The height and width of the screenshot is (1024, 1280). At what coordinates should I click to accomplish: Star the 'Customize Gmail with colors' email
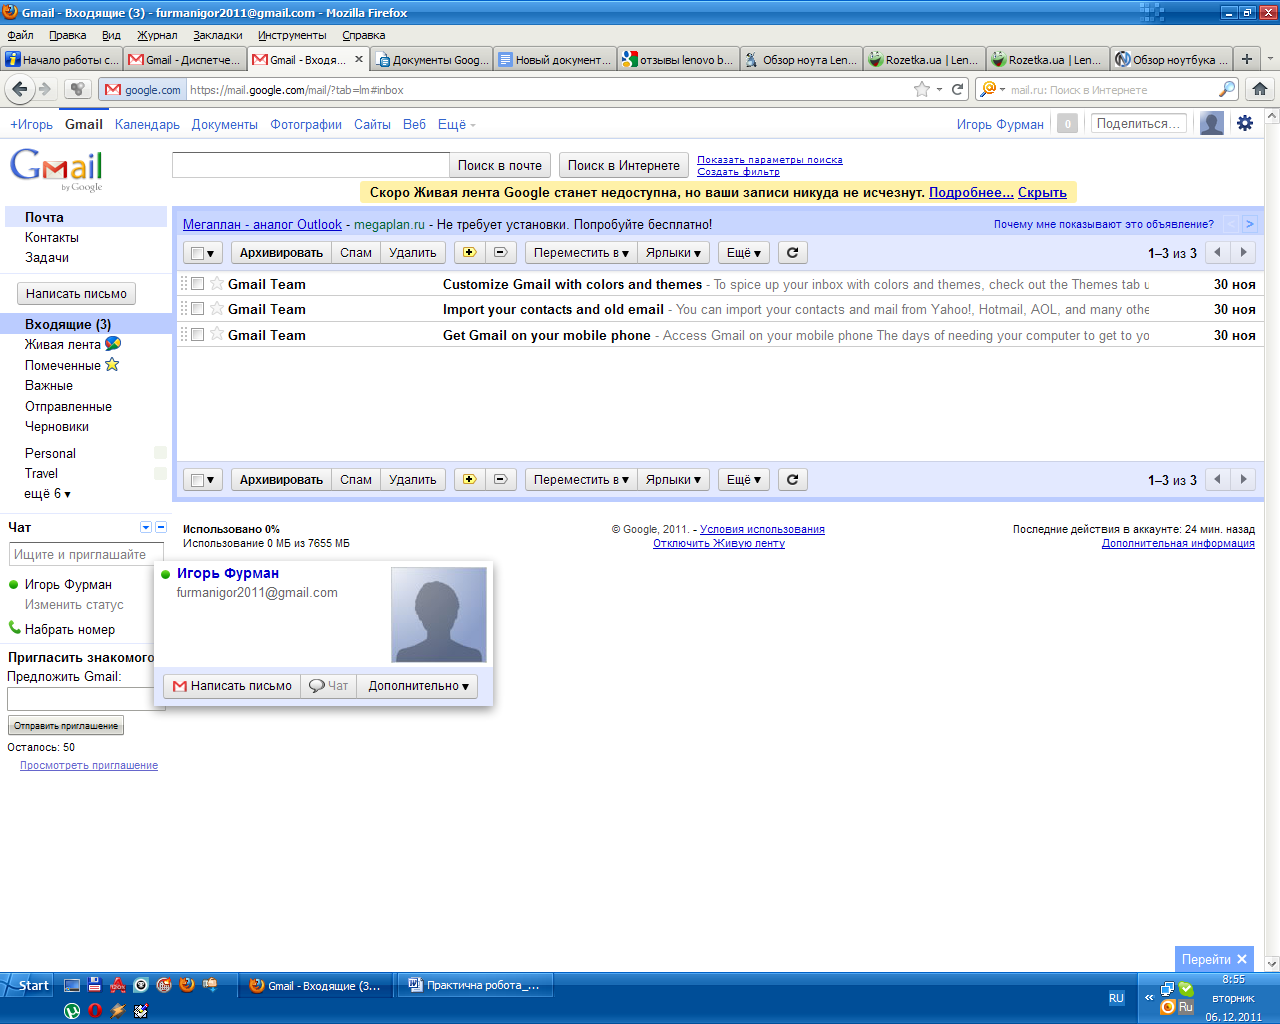[217, 284]
